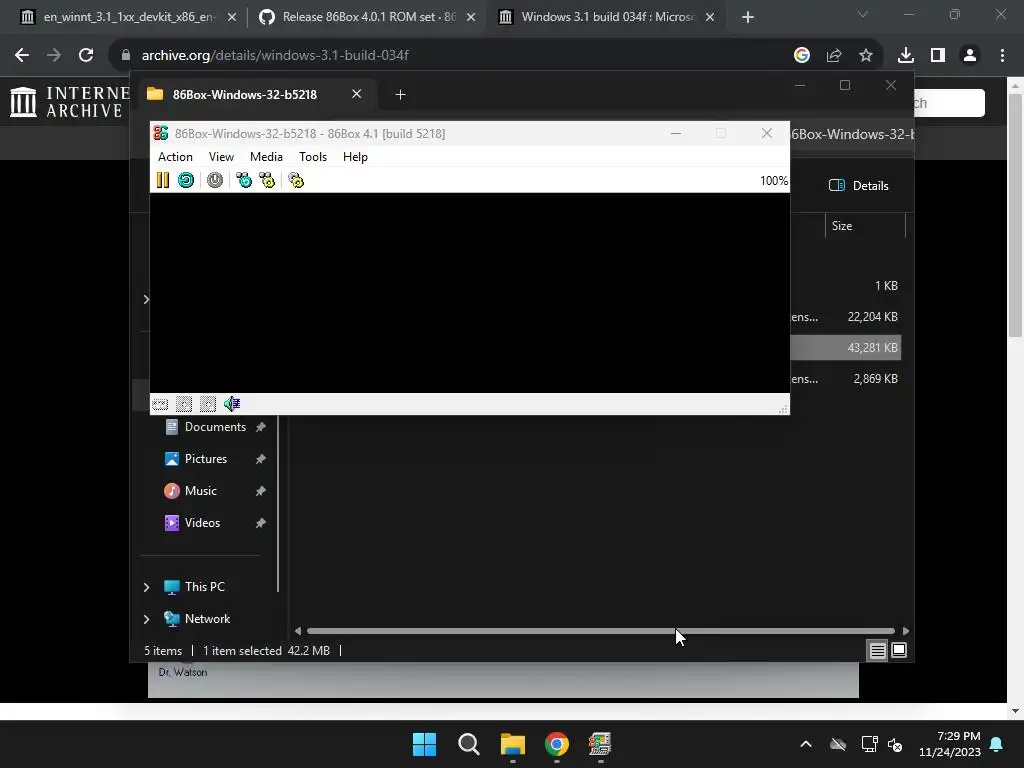Click the second floppy drive status icon
1024x768 pixels.
click(208, 404)
